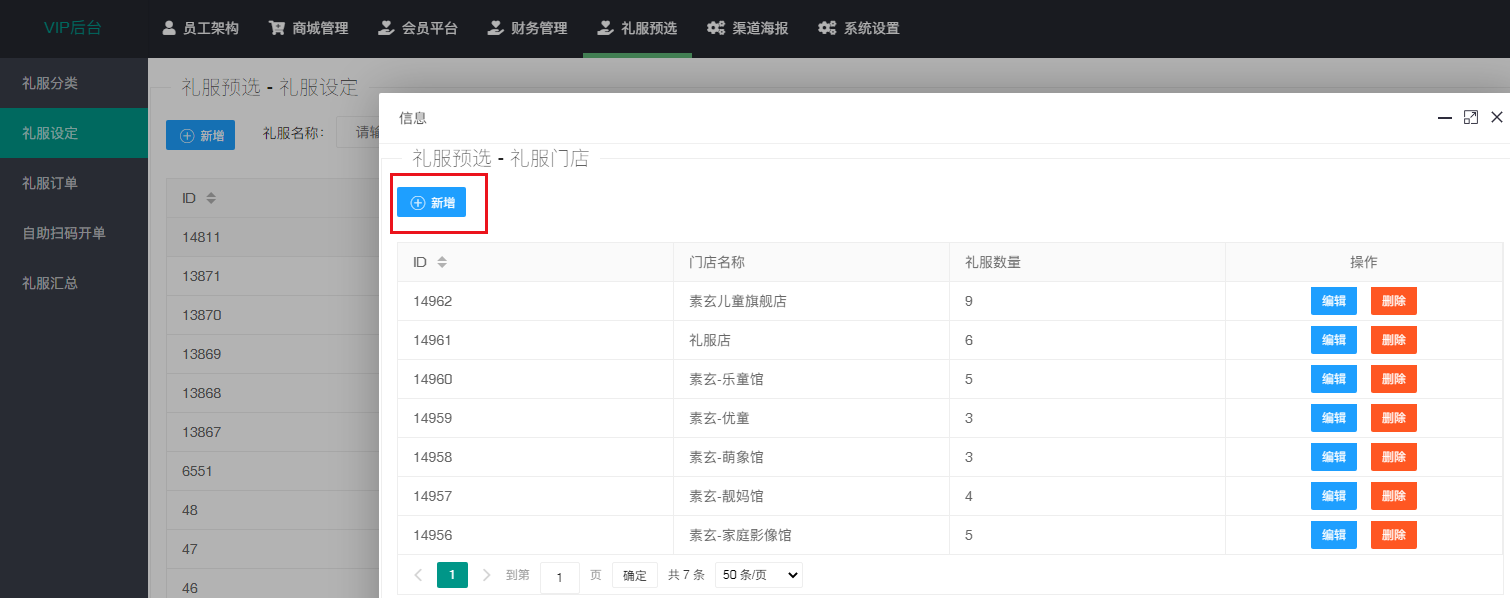Select 礼服订单 in the sidebar
The width and height of the screenshot is (1510, 598).
point(50,183)
